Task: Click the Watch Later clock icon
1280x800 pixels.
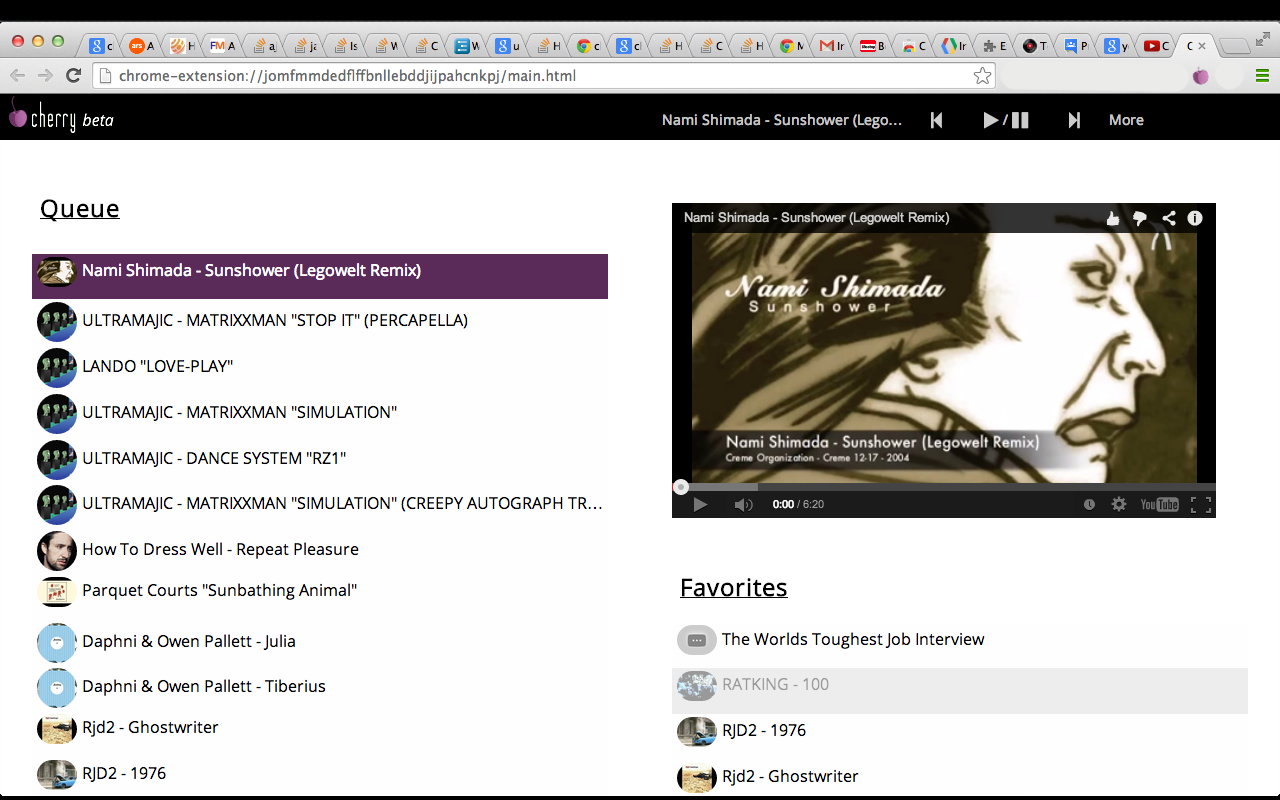Action: (1089, 504)
